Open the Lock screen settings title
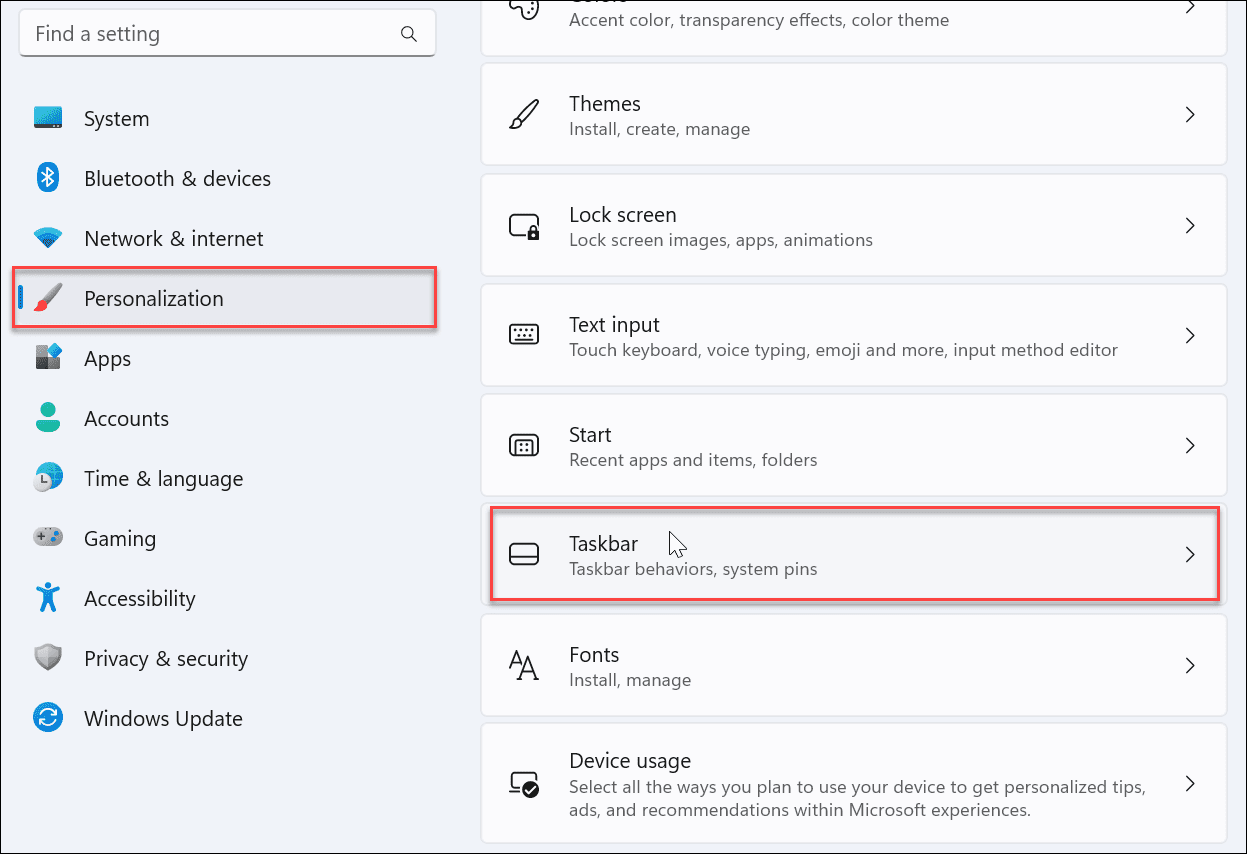This screenshot has width=1247, height=854. pyautogui.click(x=623, y=215)
